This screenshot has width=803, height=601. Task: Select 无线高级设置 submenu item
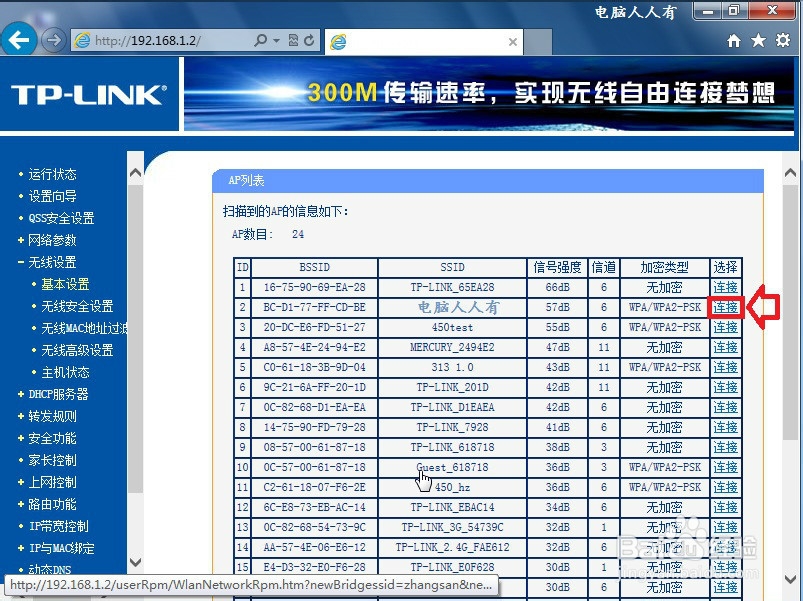click(x=77, y=350)
